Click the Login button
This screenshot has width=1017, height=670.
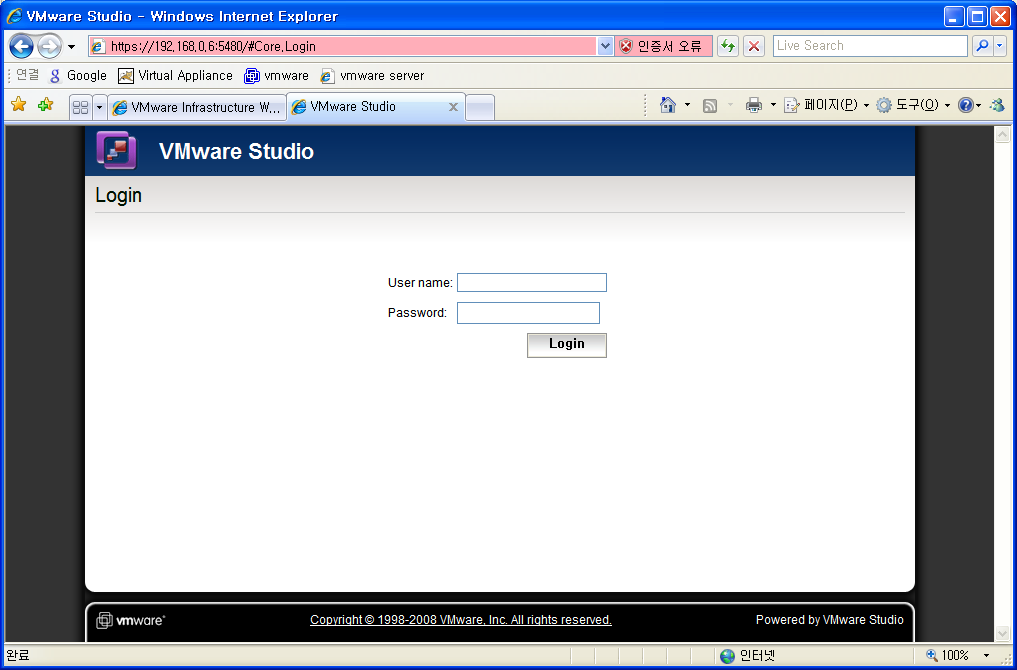pyautogui.click(x=567, y=345)
